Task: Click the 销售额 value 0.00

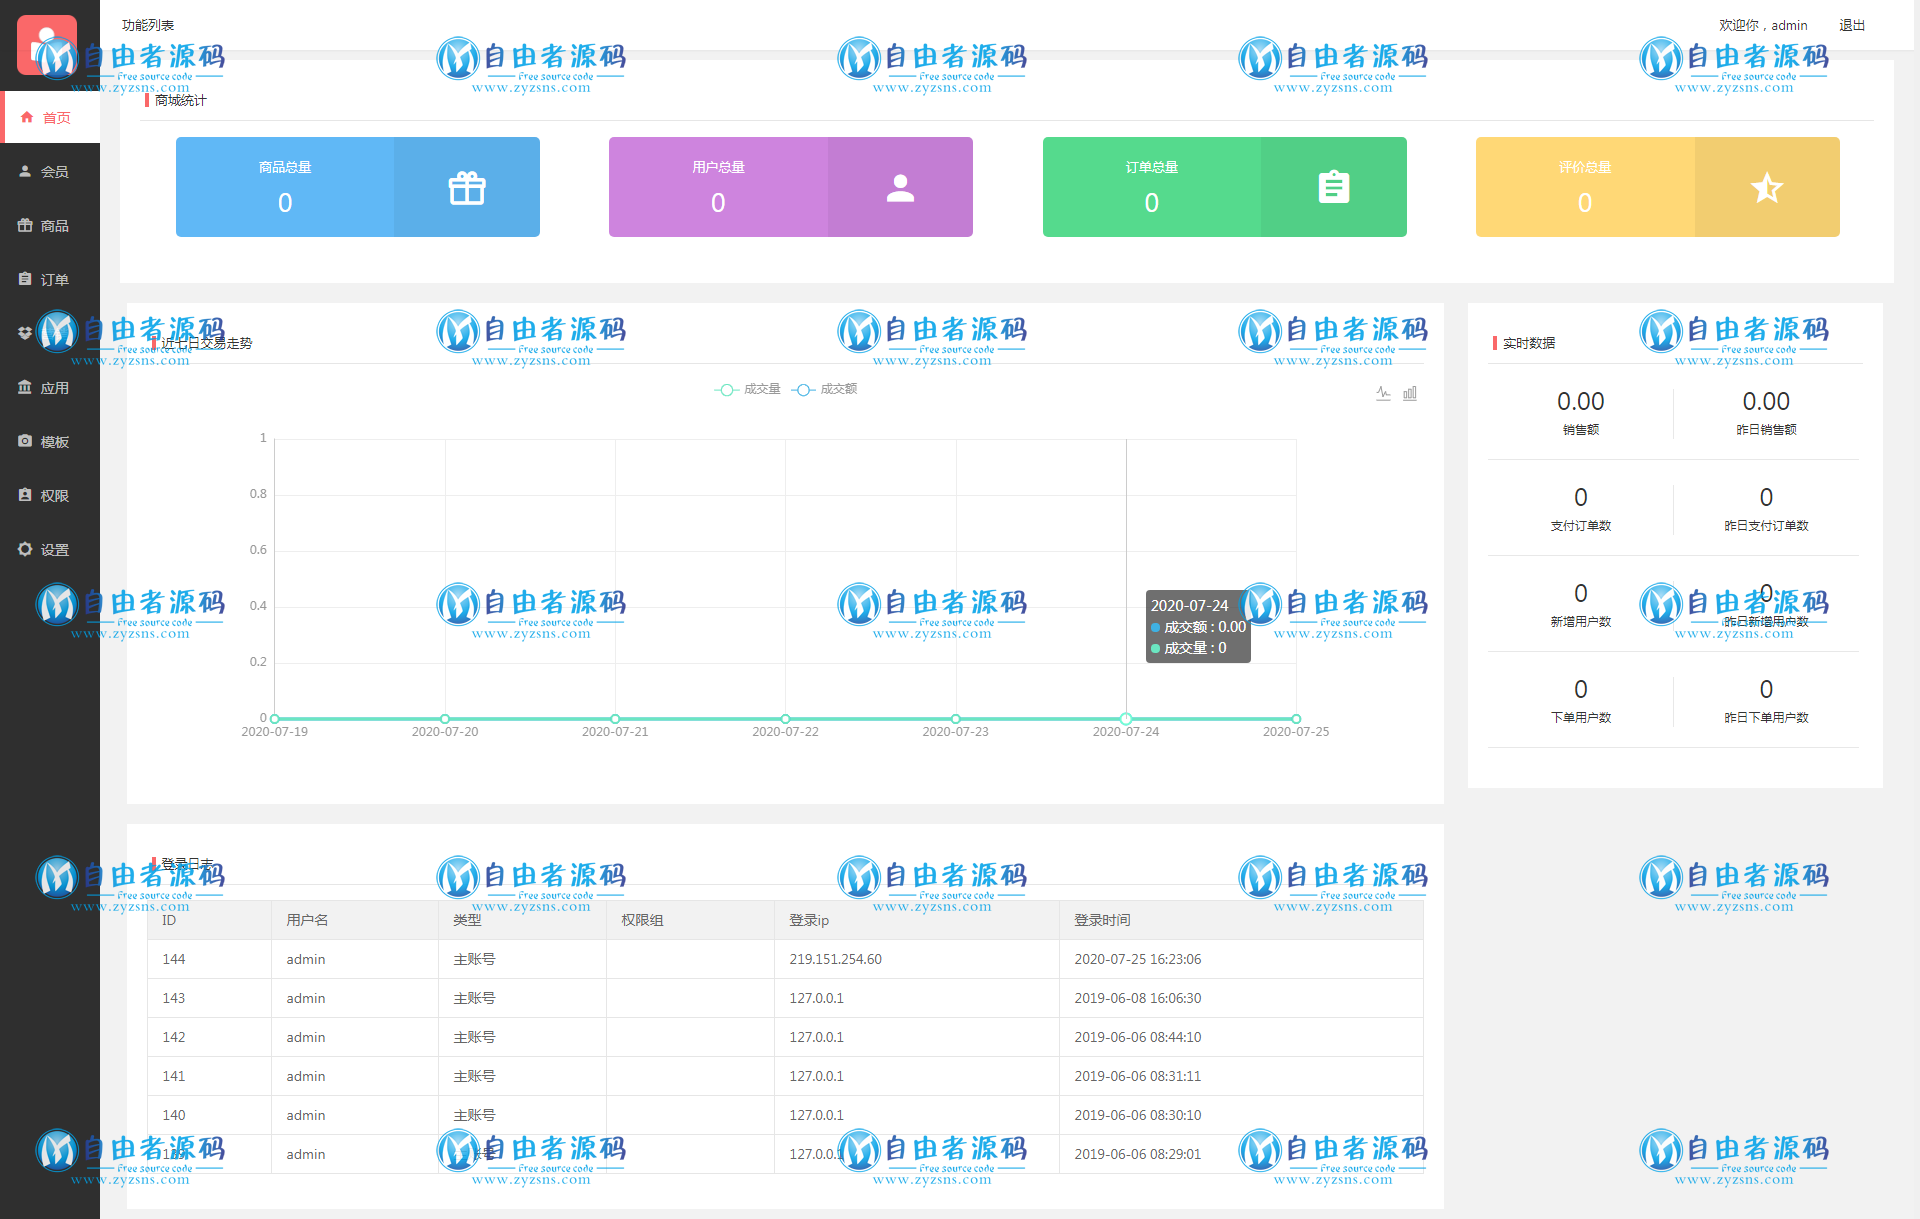Action: 1580,401
